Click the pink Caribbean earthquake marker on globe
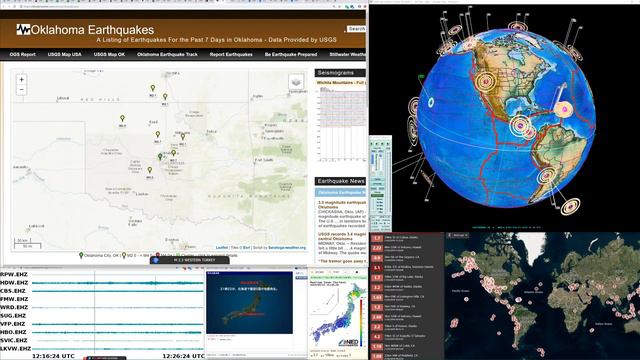Viewport: 640px width, 360px height. [x=564, y=110]
